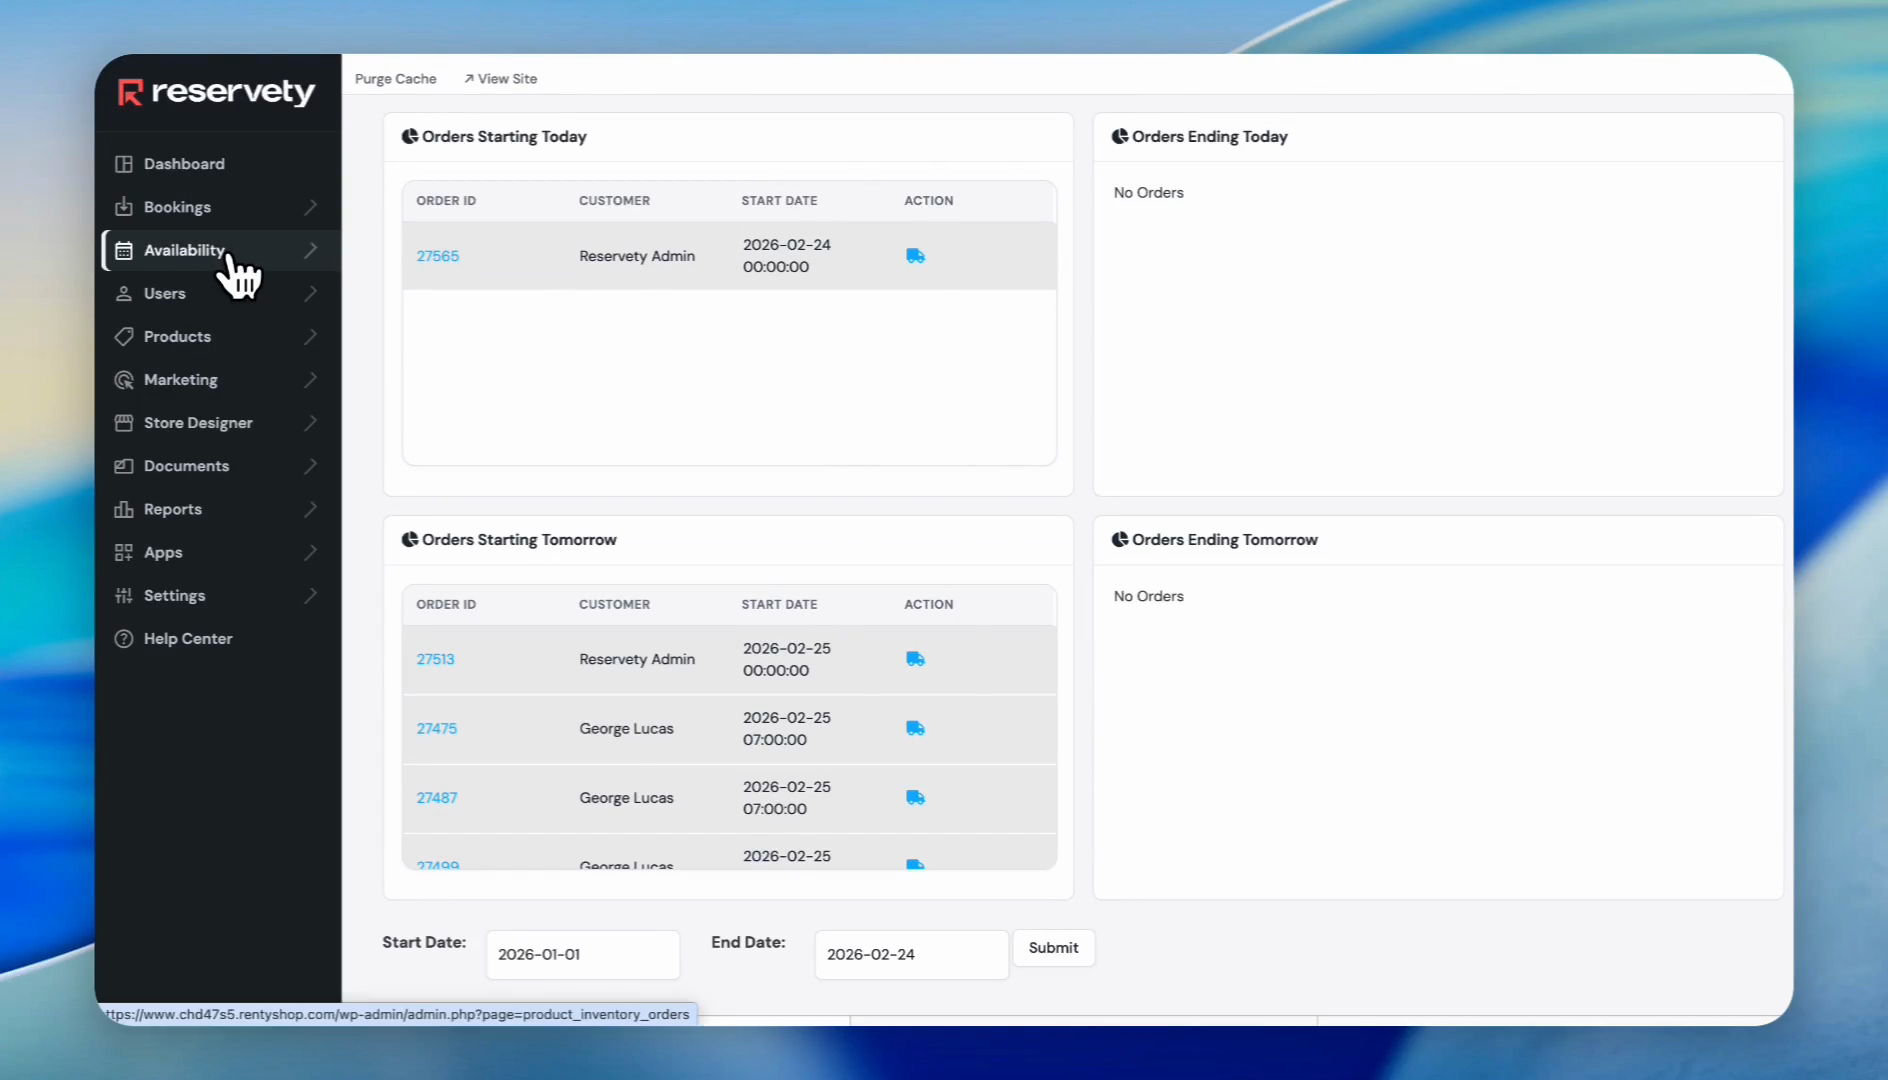Go to the Products menu item
The height and width of the screenshot is (1080, 1888).
point(218,336)
